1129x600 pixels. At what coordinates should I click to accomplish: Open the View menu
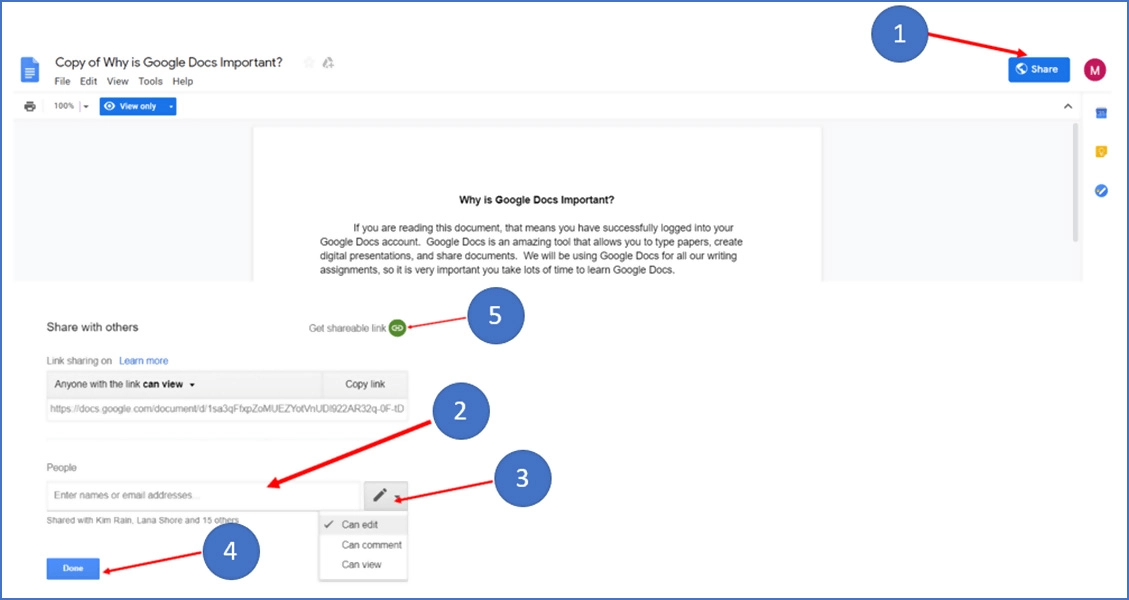click(118, 81)
